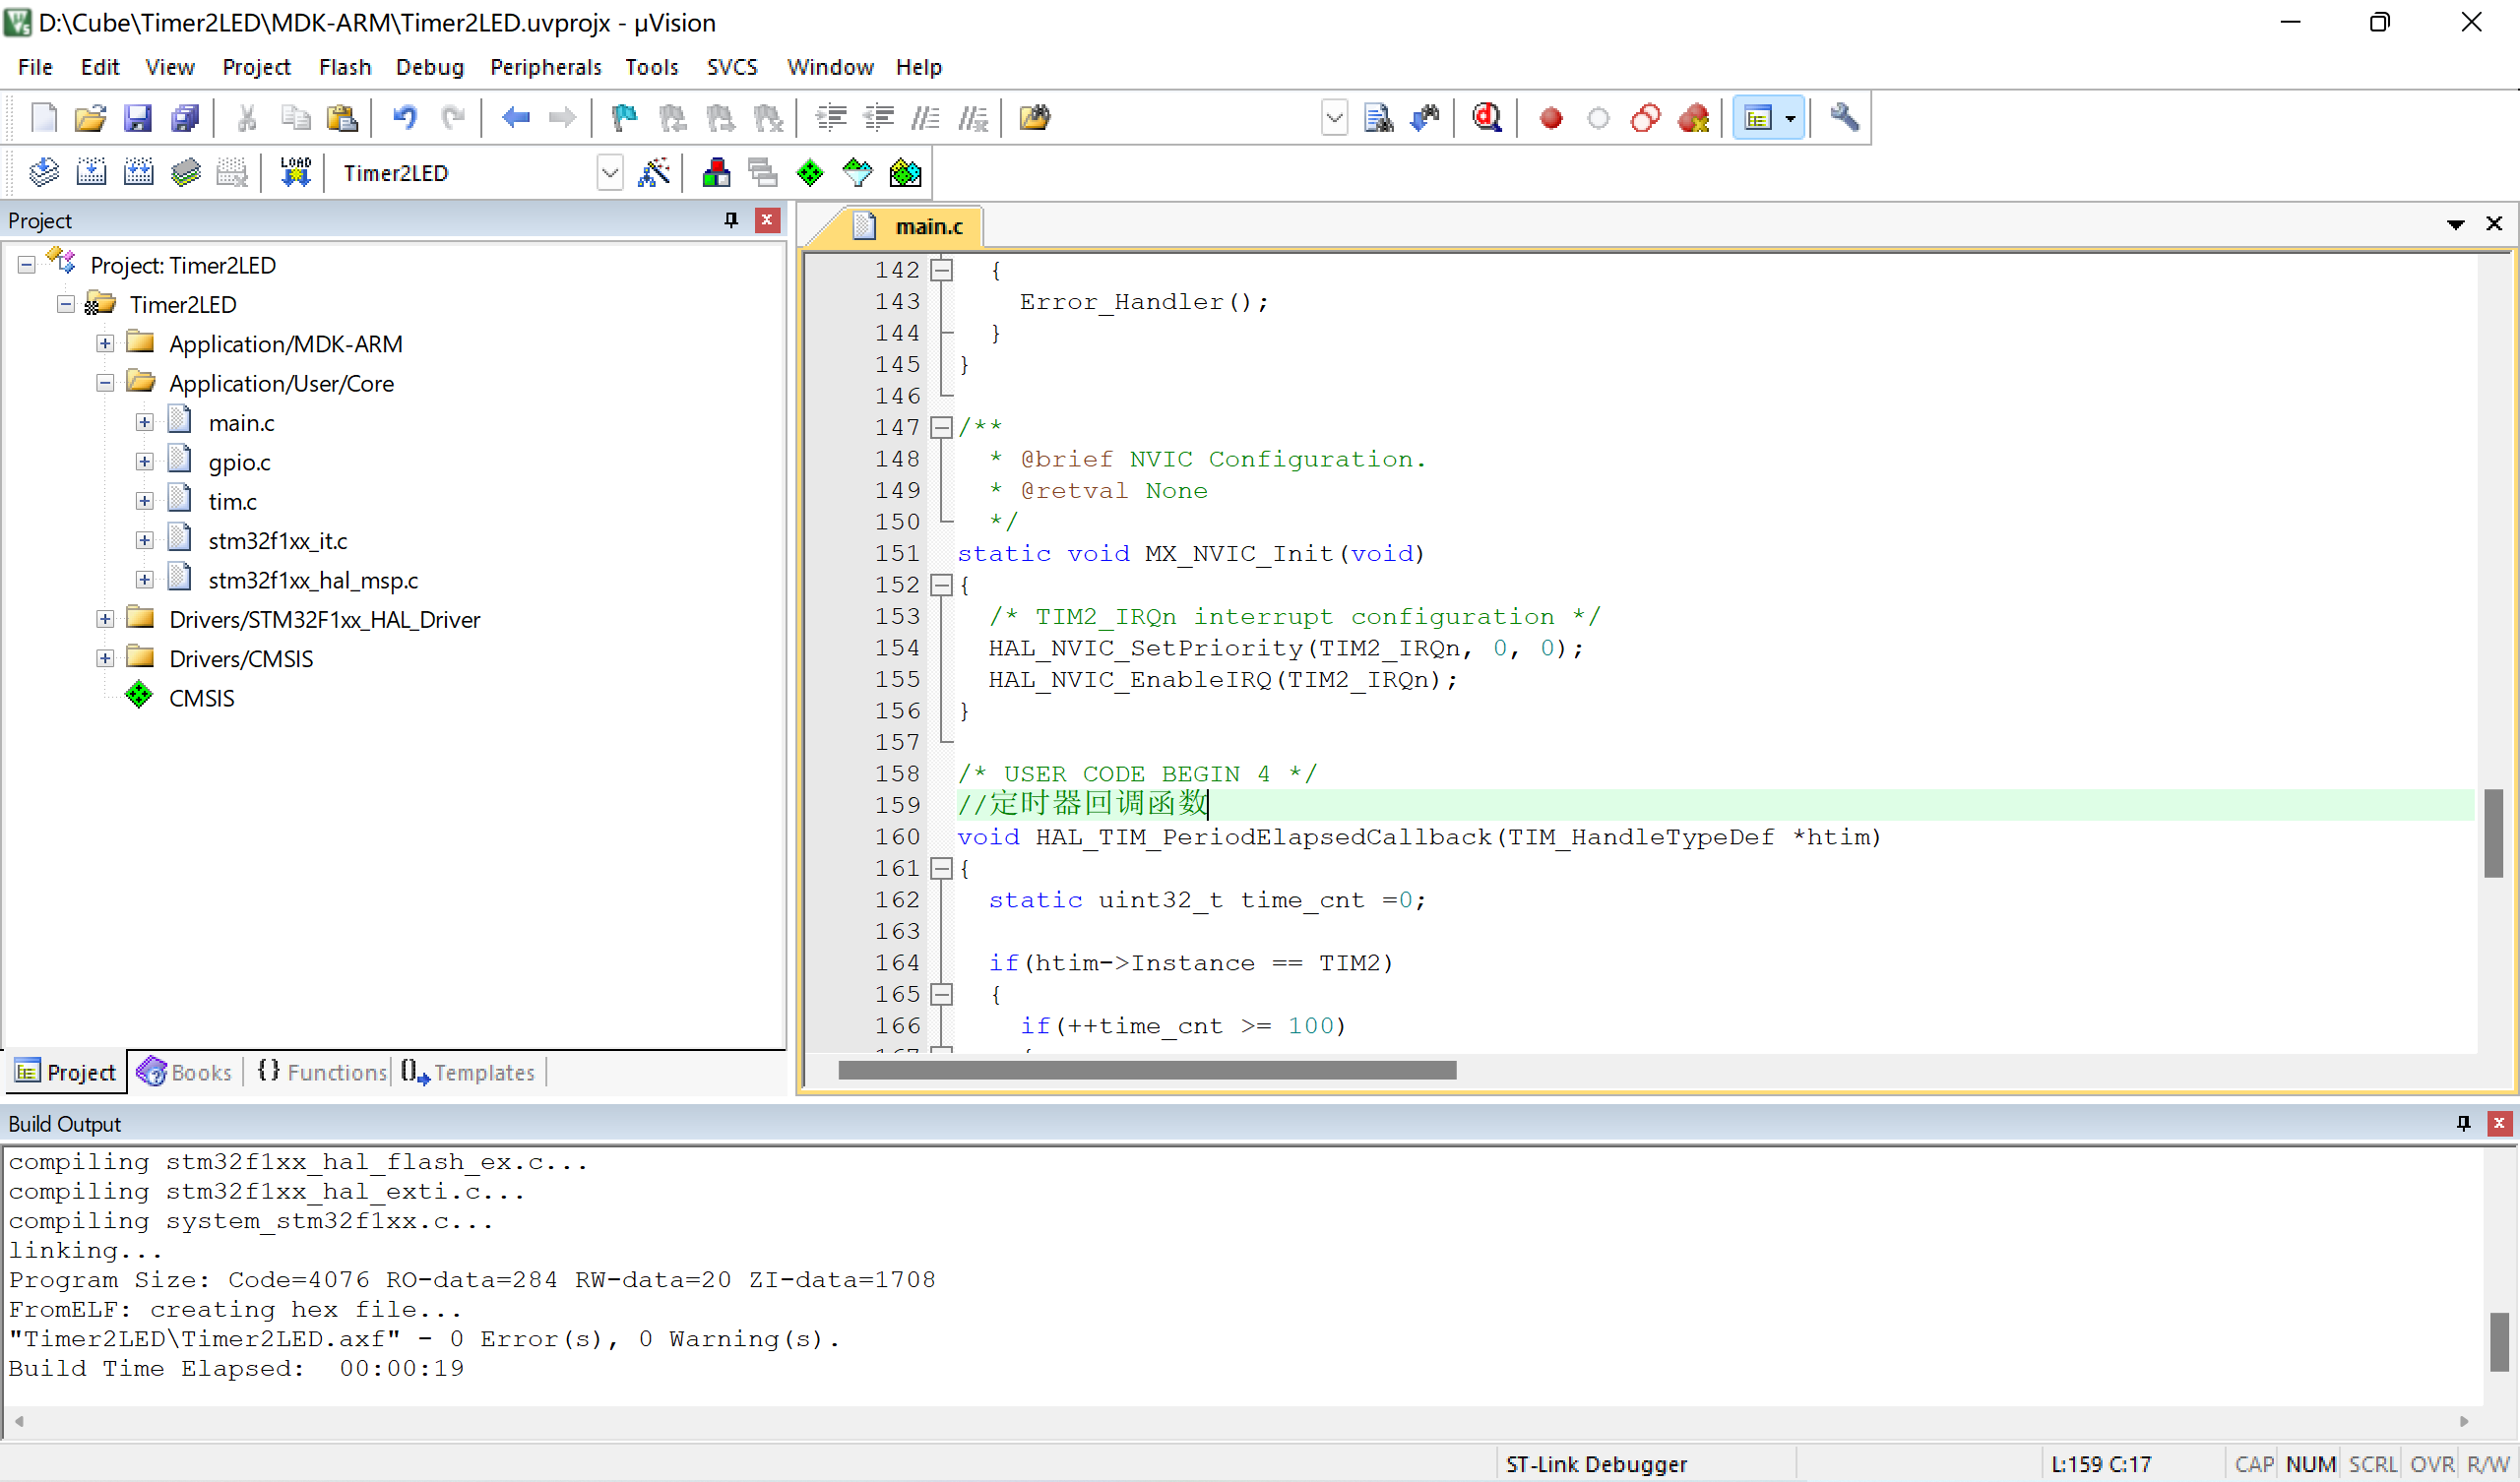The width and height of the screenshot is (2520, 1482).
Task: Select stm32f1xx_it.c in project tree
Action: [277, 541]
